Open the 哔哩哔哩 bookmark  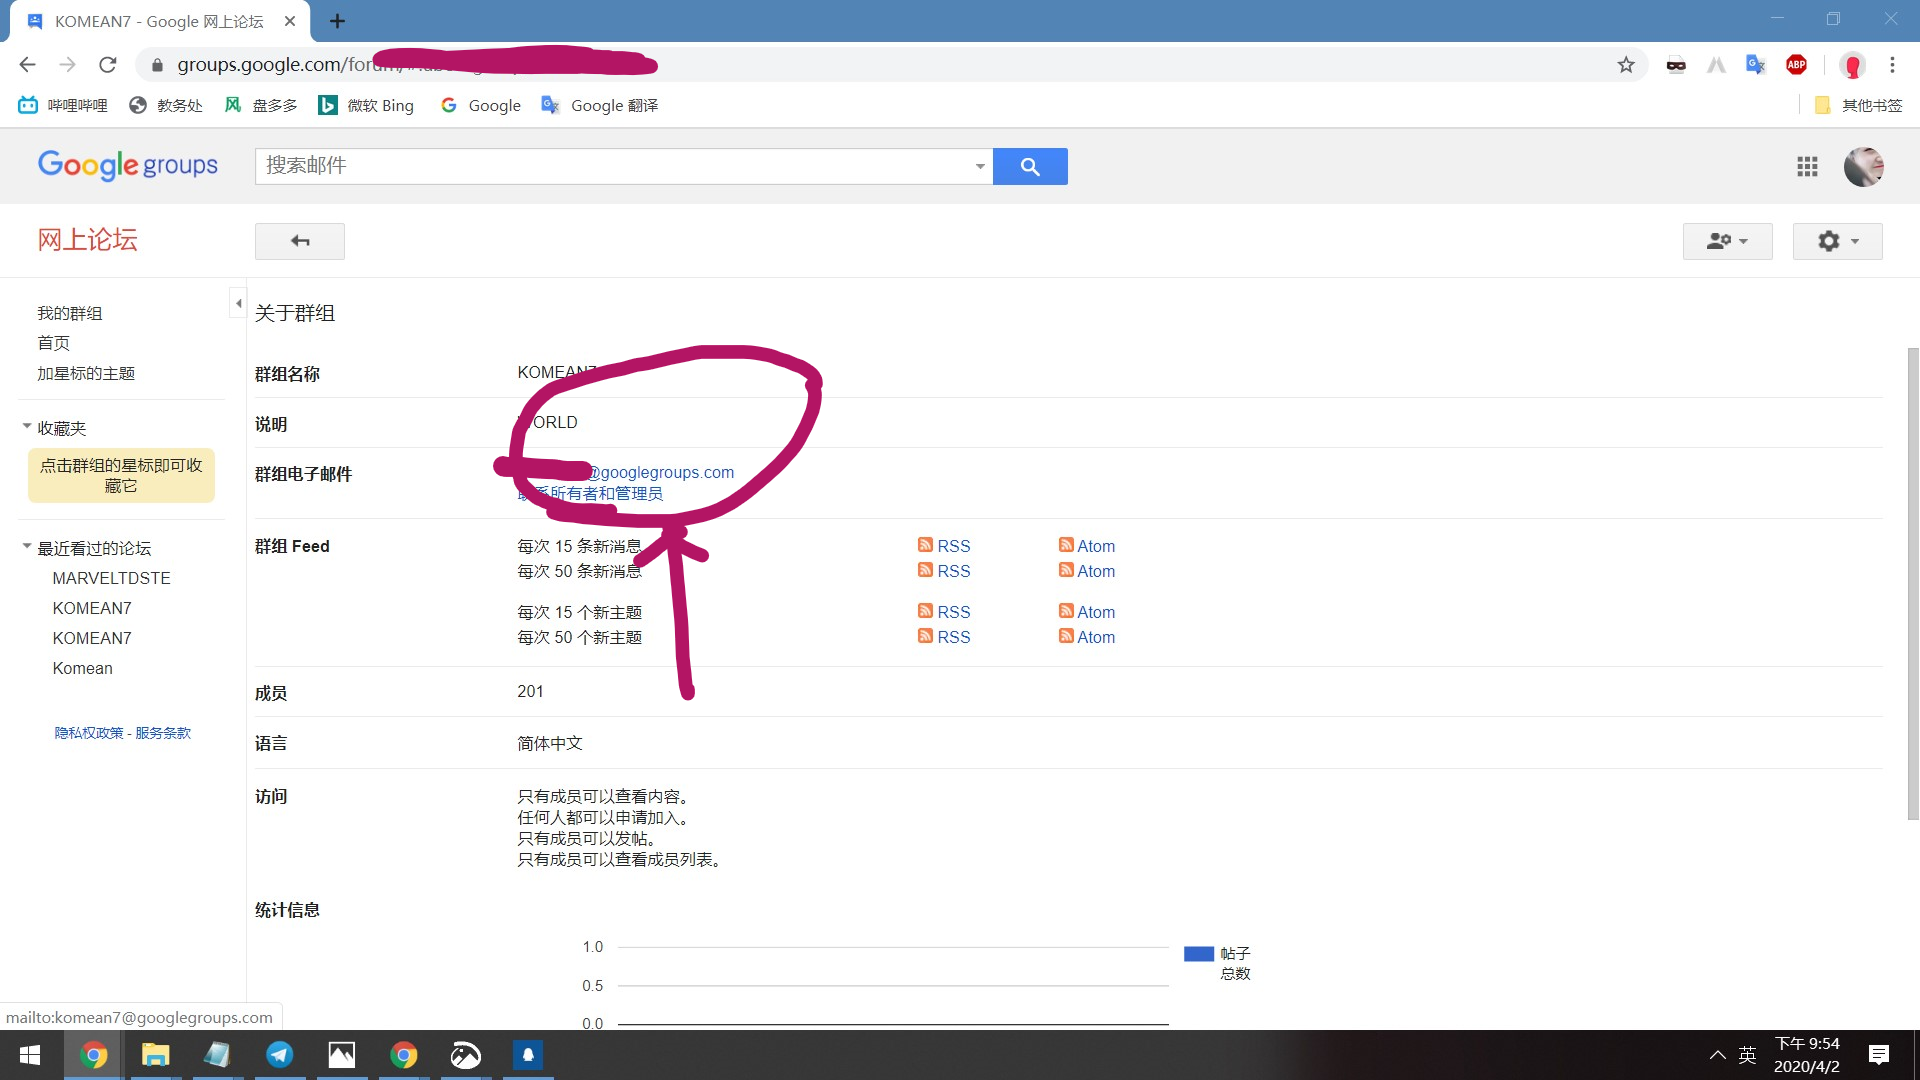[x=62, y=105]
